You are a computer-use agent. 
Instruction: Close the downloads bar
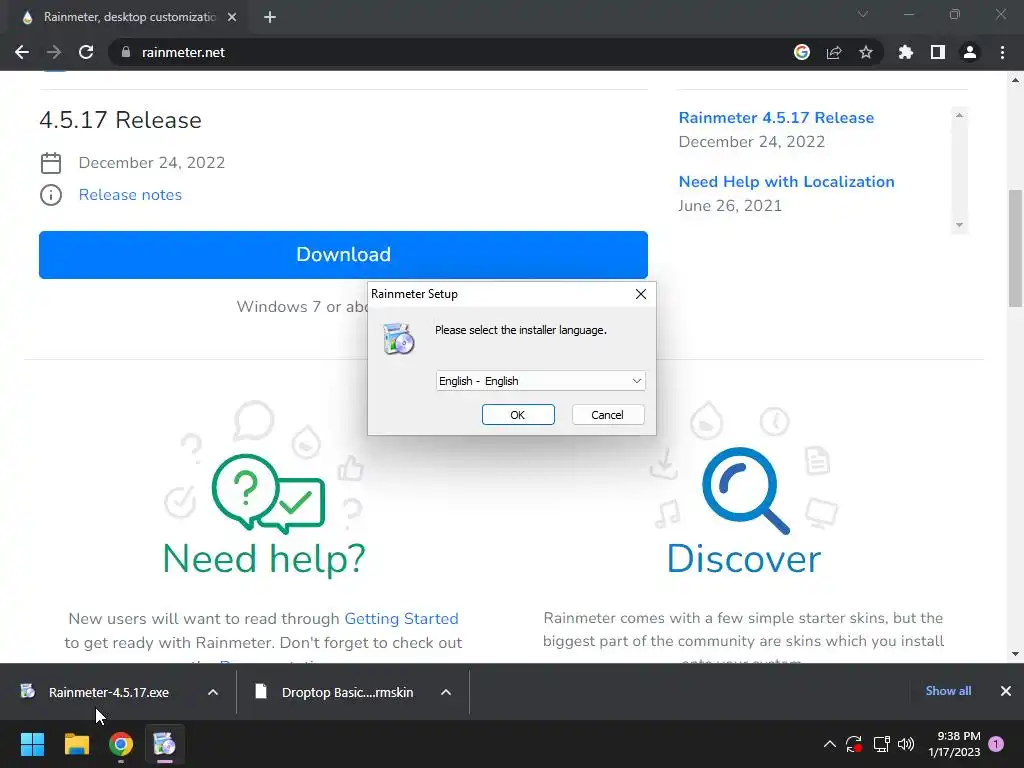[1006, 691]
